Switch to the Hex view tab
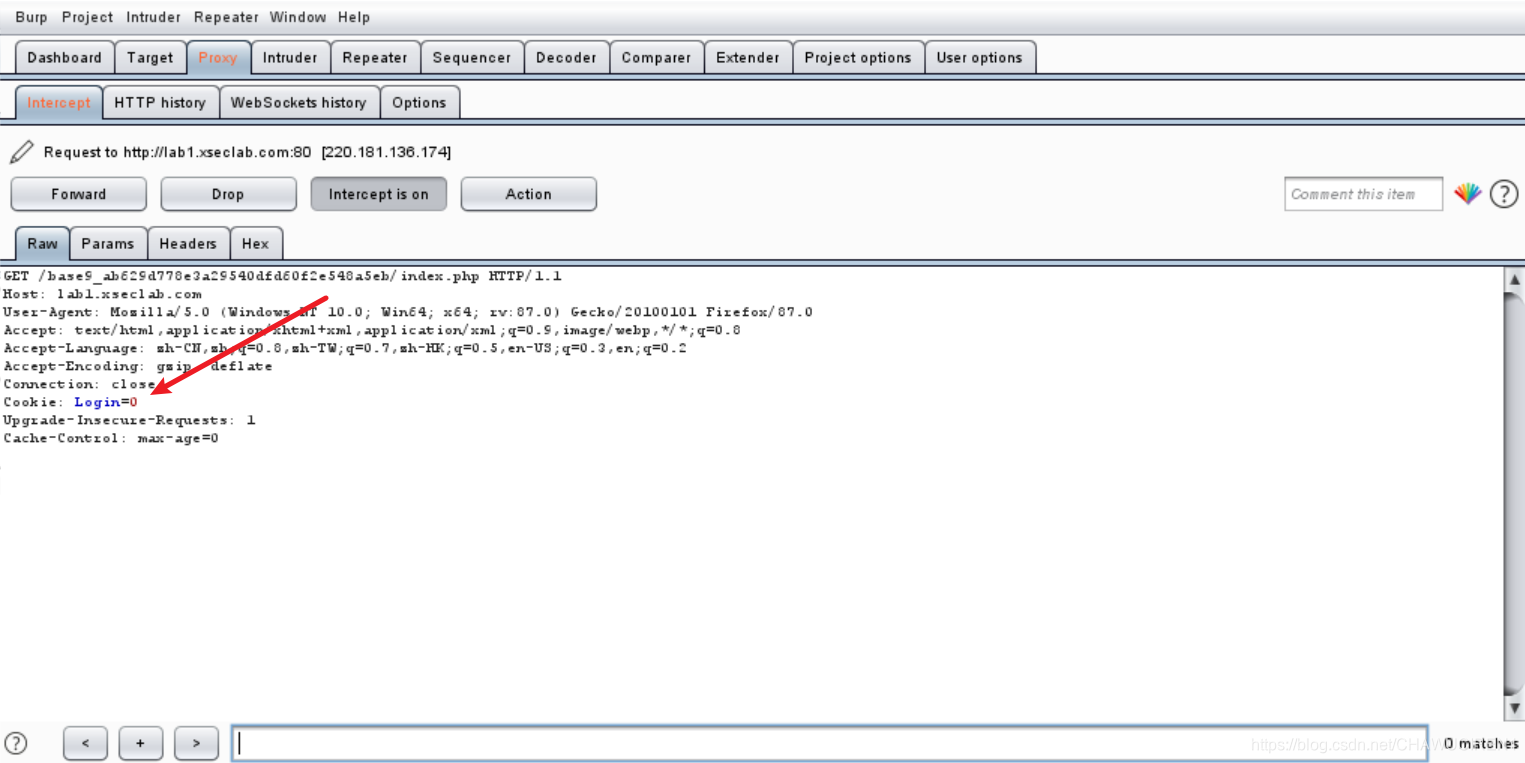The width and height of the screenshot is (1525, 763). [x=256, y=243]
